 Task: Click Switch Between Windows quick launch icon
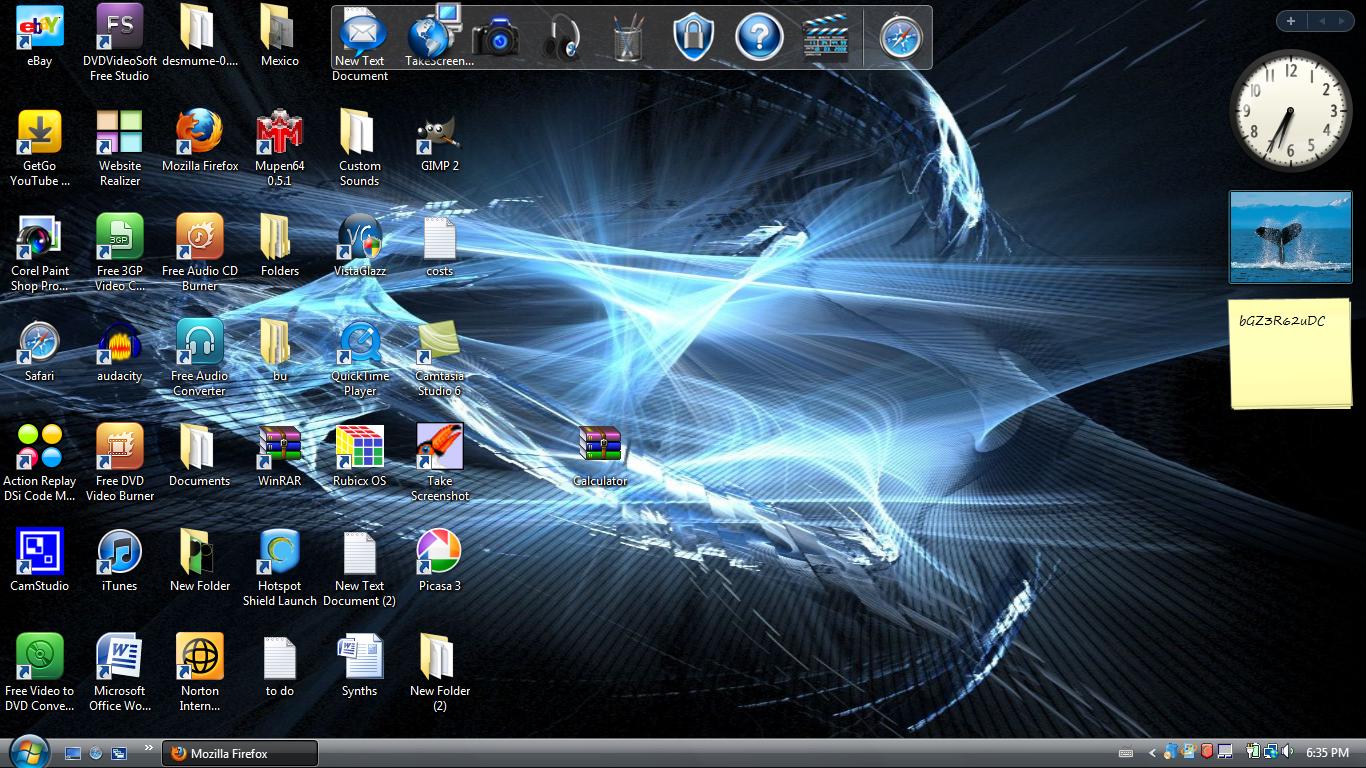tap(118, 753)
